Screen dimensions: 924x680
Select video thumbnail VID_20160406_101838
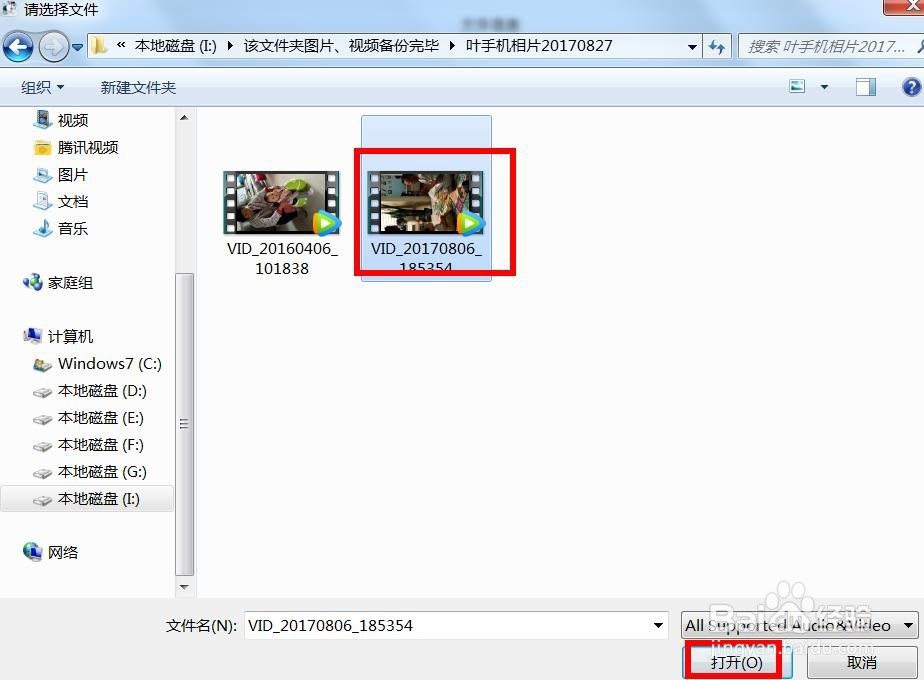(282, 203)
